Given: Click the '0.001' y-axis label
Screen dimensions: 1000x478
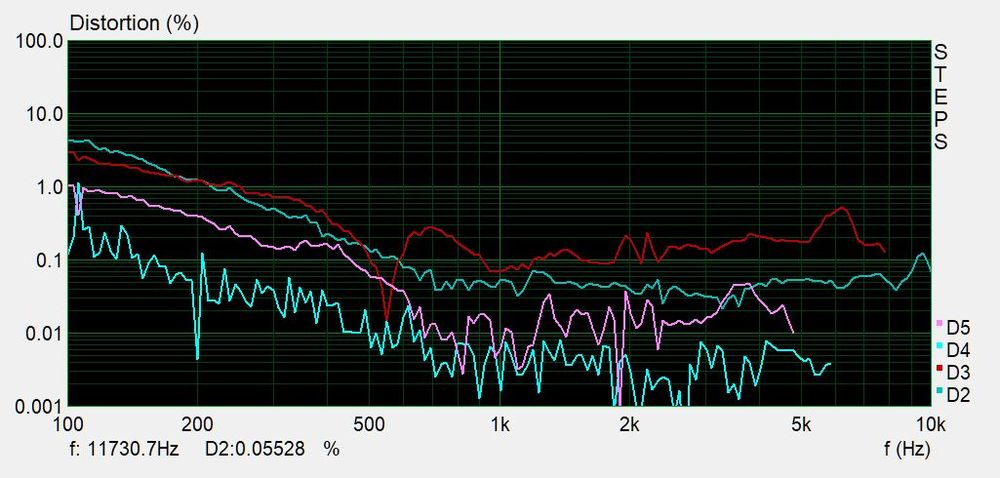Looking at the screenshot, I should tap(40, 406).
